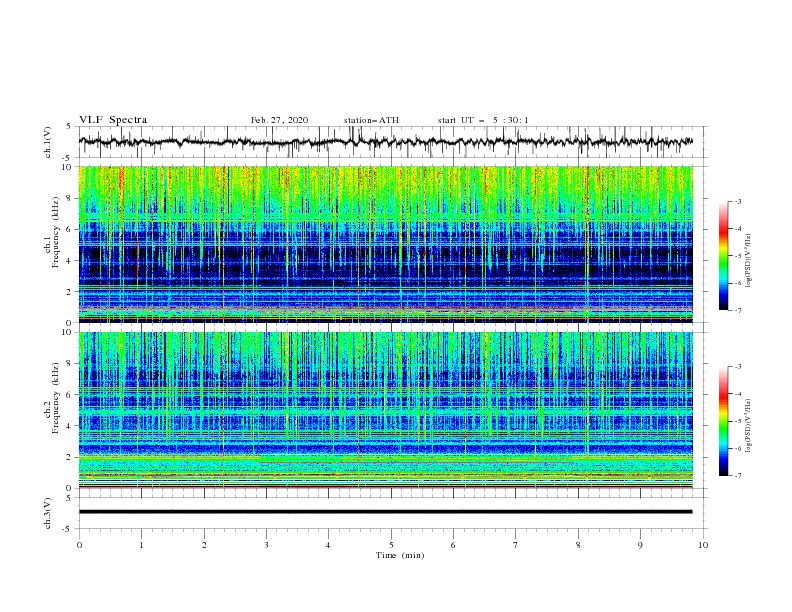792x612 pixels.
Task: Click the "6" kHz tick on ch.2 spectrogram
Action: 70,395
